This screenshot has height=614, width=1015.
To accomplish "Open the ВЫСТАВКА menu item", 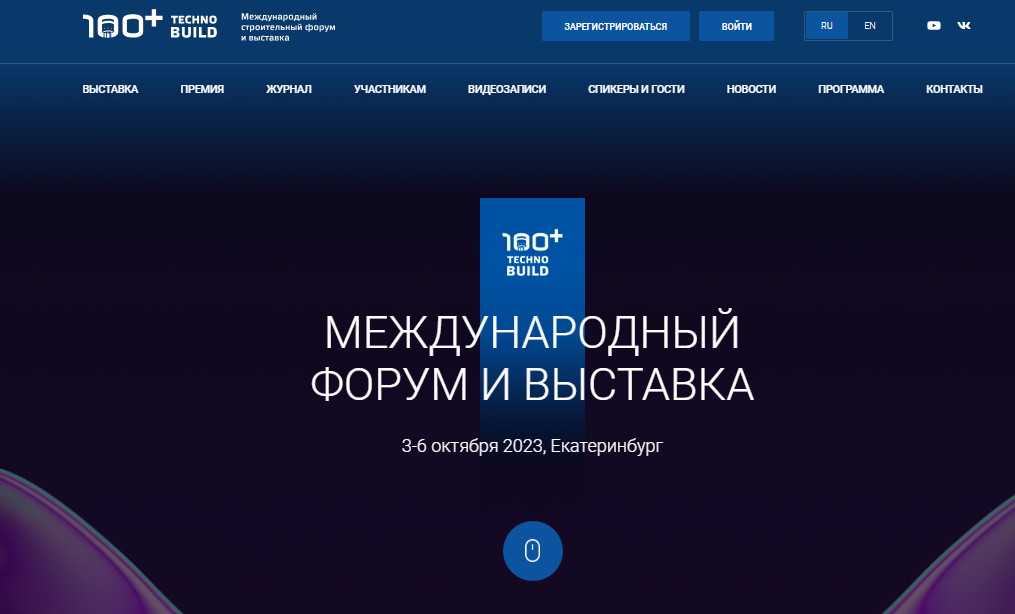I will pyautogui.click(x=110, y=89).
